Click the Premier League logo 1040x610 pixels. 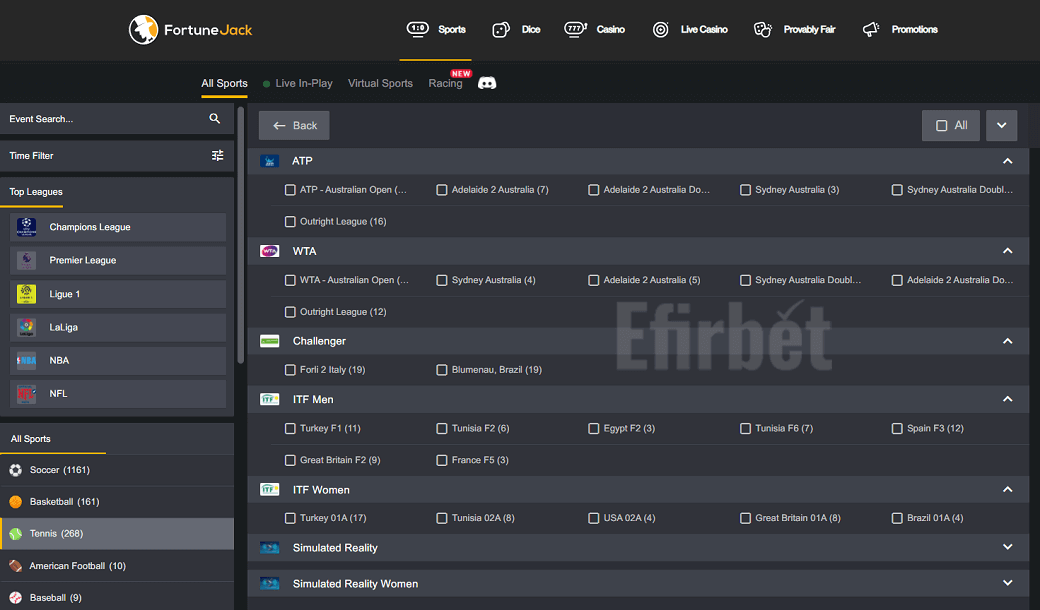27,260
